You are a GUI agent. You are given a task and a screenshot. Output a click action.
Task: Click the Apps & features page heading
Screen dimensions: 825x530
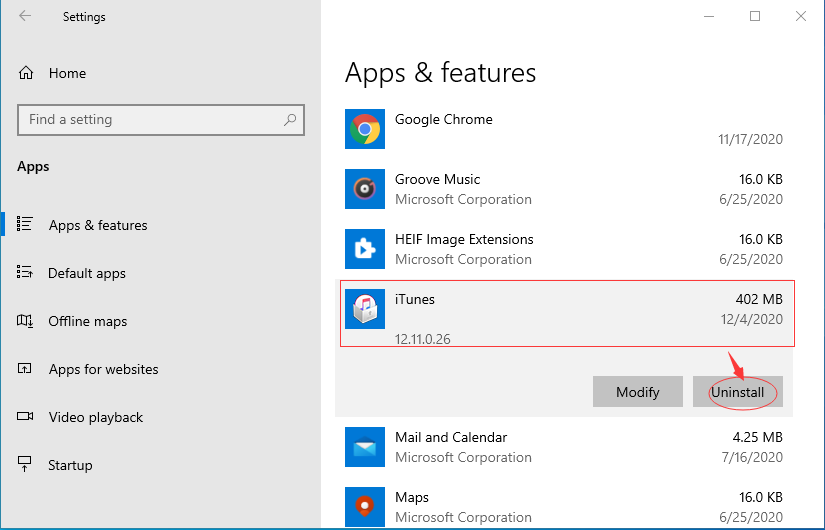440,73
